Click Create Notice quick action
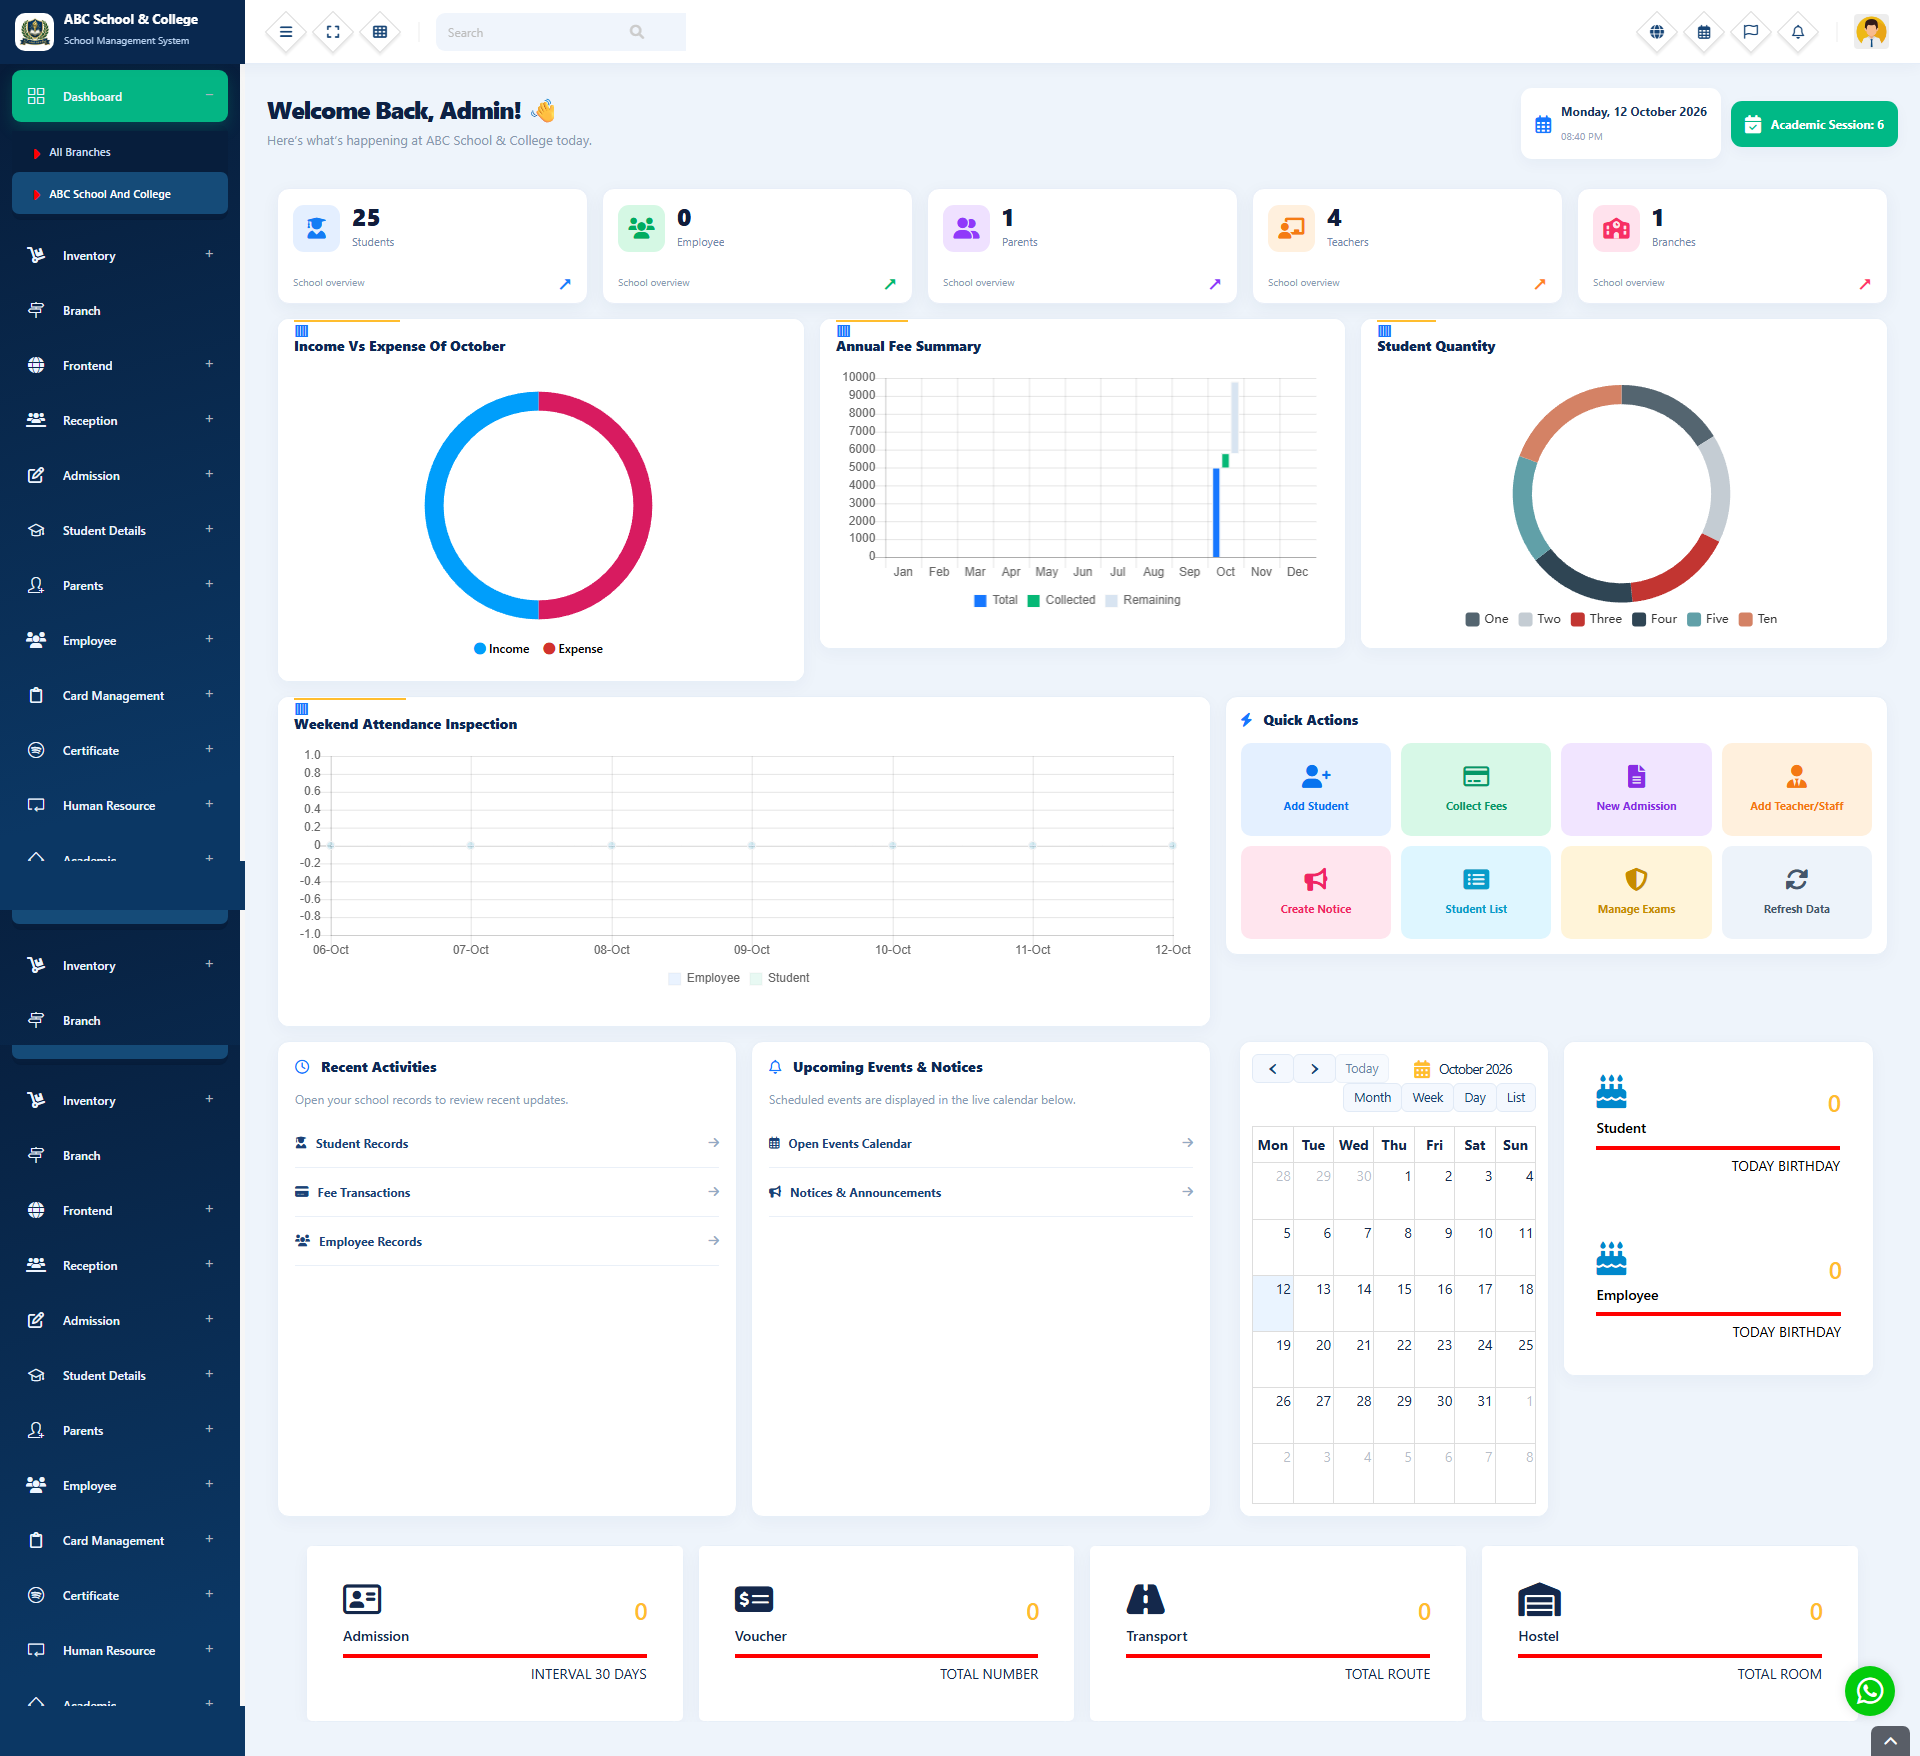Viewport: 1920px width, 1756px height. 1316,892
